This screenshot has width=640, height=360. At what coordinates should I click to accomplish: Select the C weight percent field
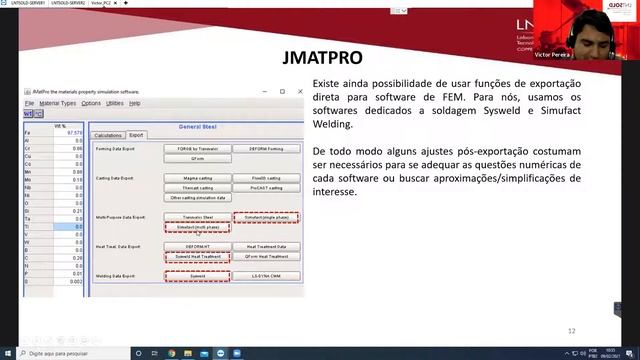pyautogui.click(x=68, y=258)
